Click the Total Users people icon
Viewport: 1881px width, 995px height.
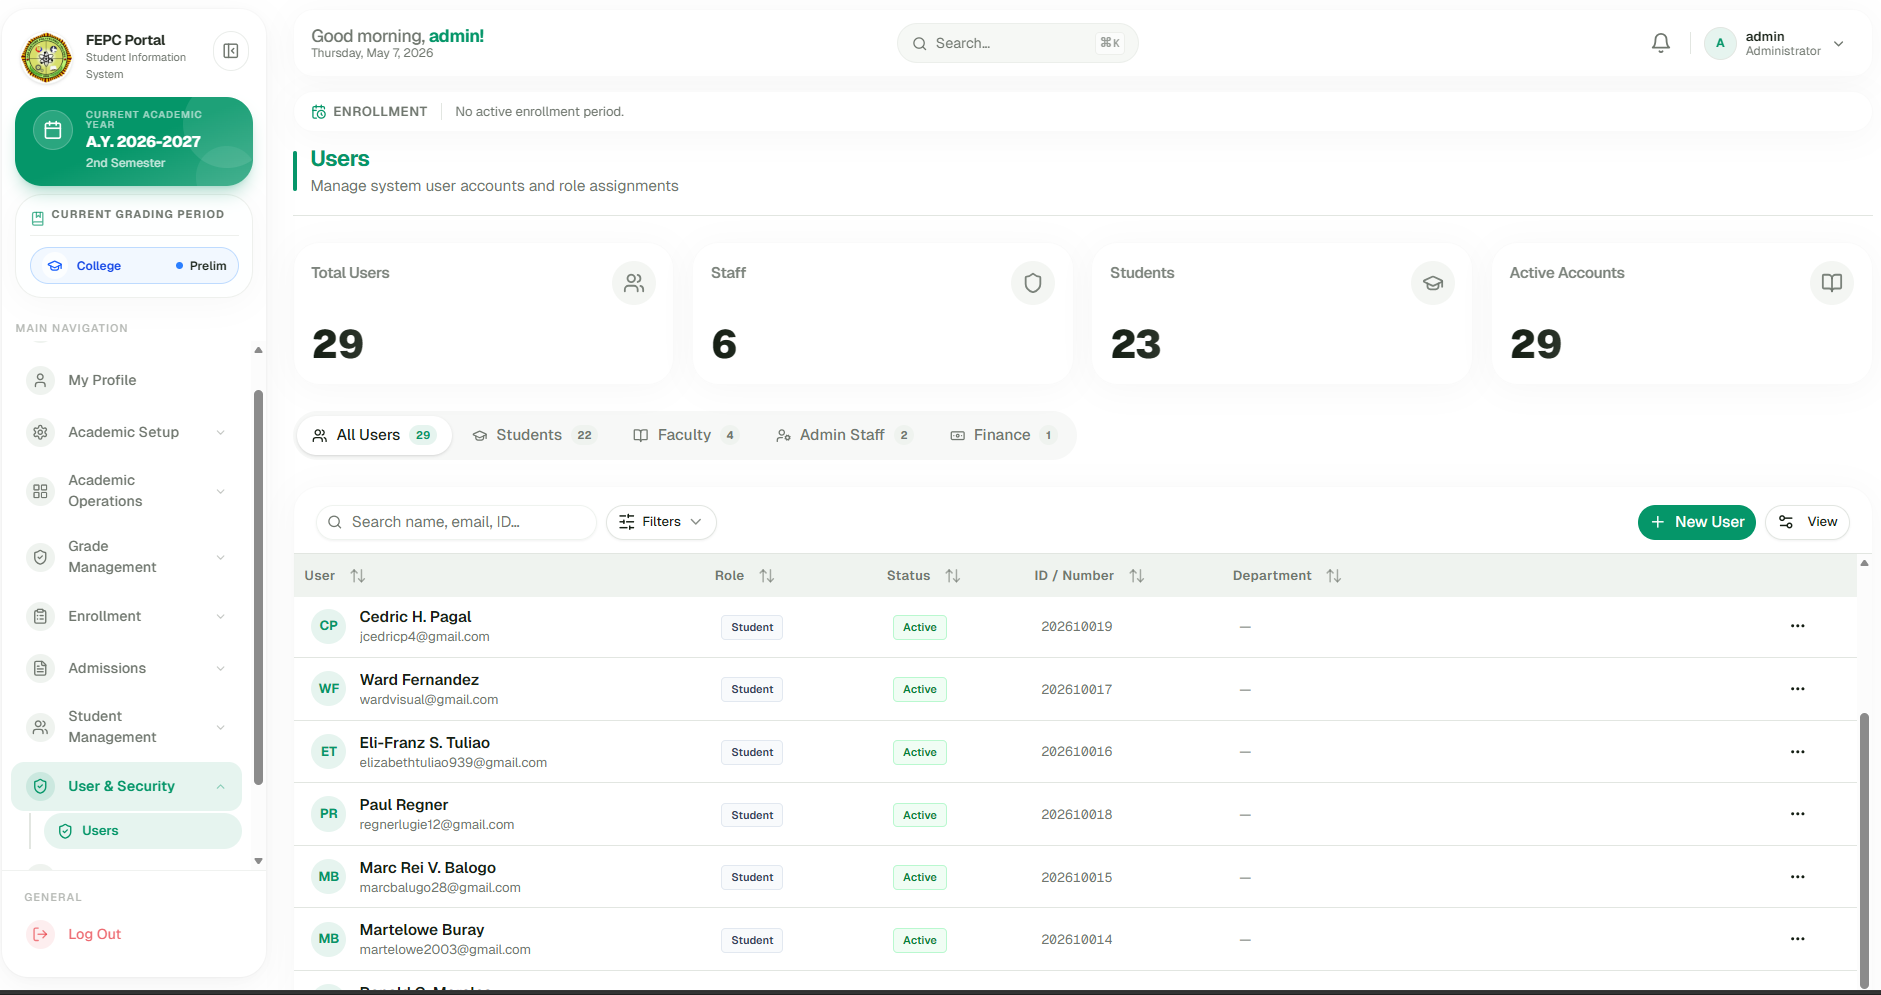(x=634, y=283)
